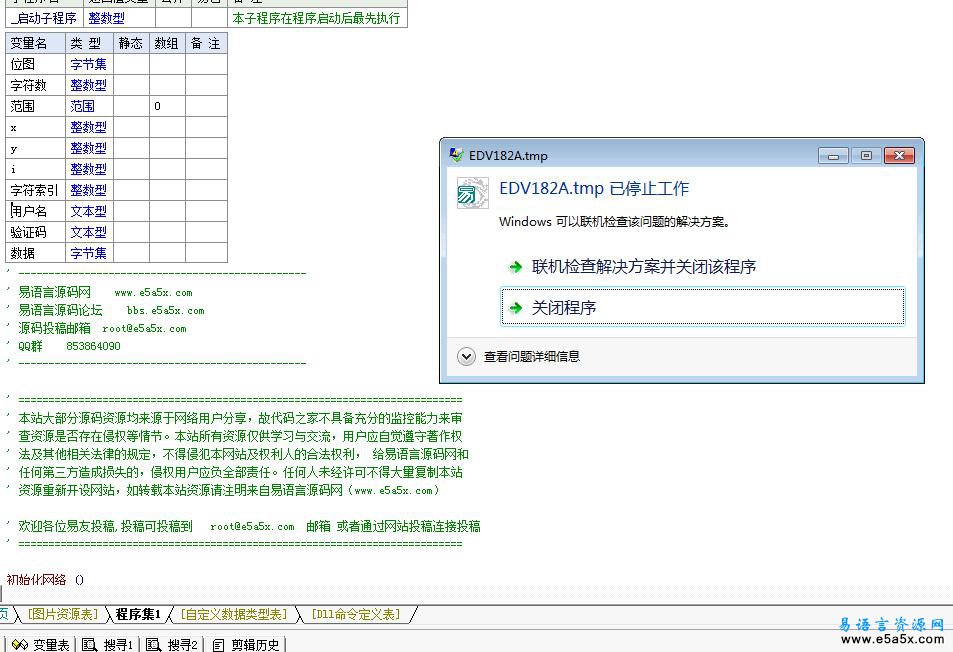Click the EDV182A.tmp title bar icon

[x=455, y=155]
